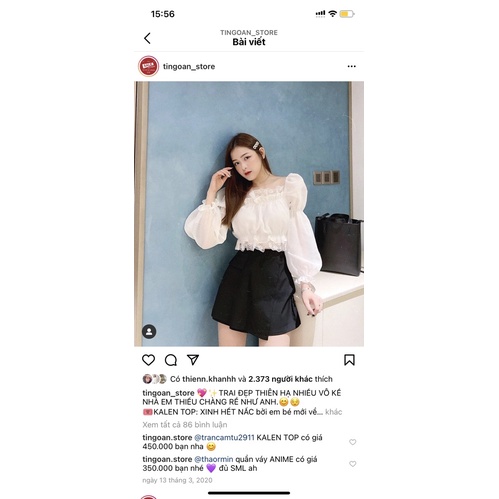Image resolution: width=499 pixels, height=499 pixels.
Task: Share post via paper plane icon
Action: click(193, 360)
